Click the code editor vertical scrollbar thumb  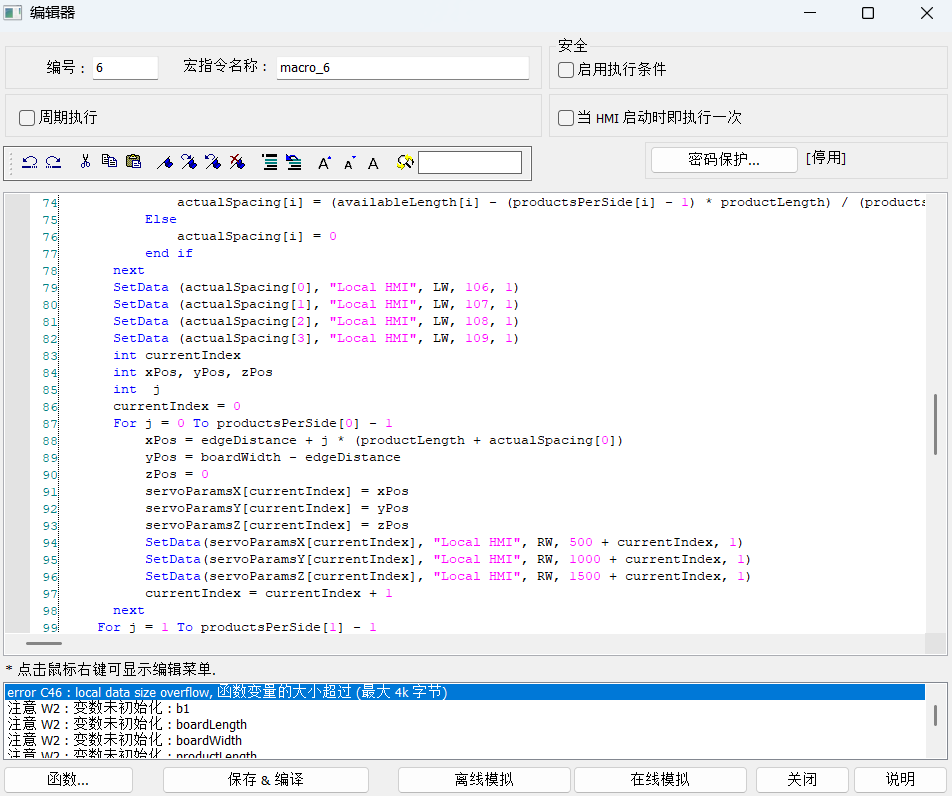coord(936,424)
